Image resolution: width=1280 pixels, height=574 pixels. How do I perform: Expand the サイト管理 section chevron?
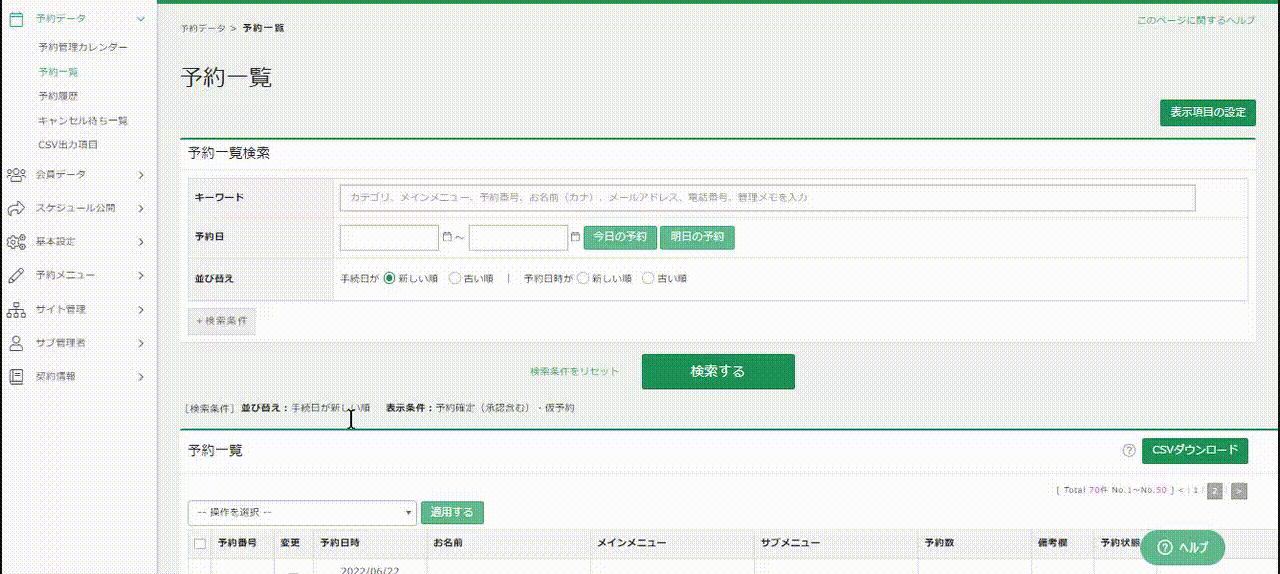[141, 309]
